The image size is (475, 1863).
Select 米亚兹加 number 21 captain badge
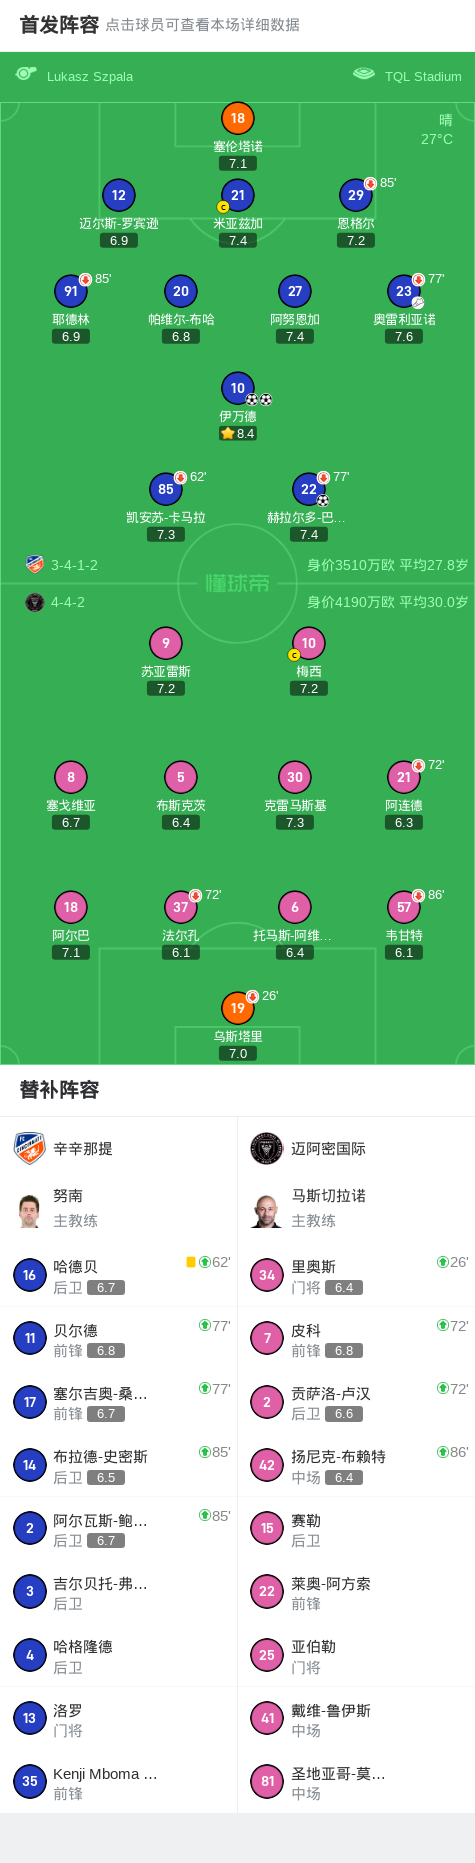tap(237, 195)
